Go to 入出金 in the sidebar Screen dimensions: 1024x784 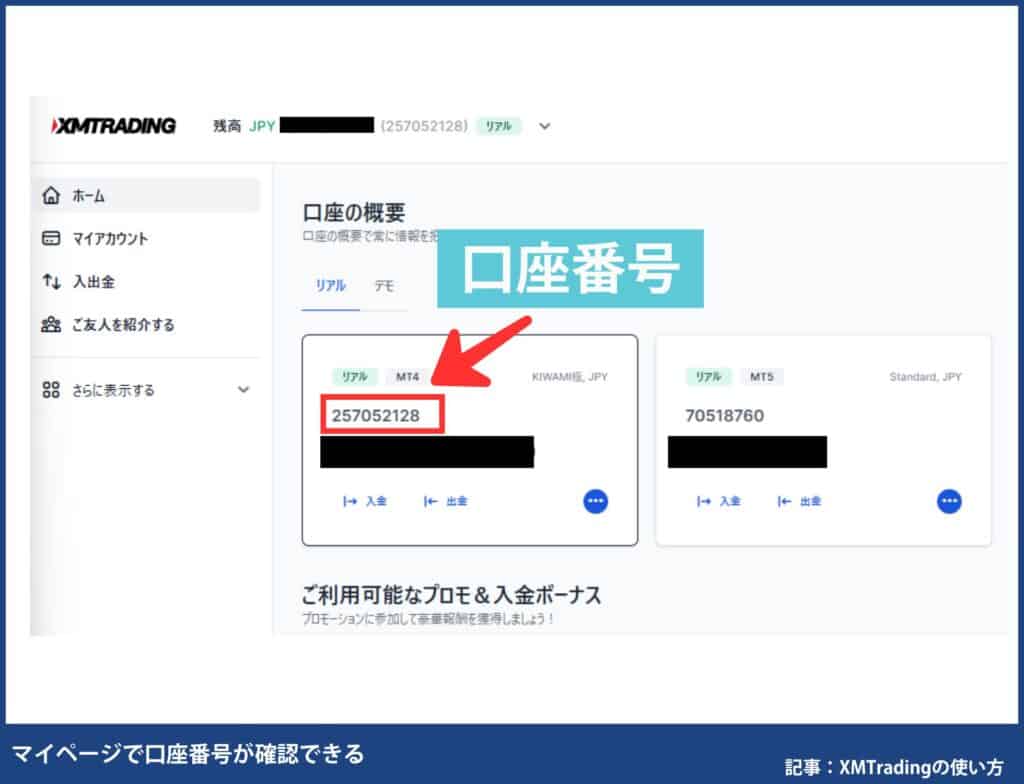pos(93,282)
